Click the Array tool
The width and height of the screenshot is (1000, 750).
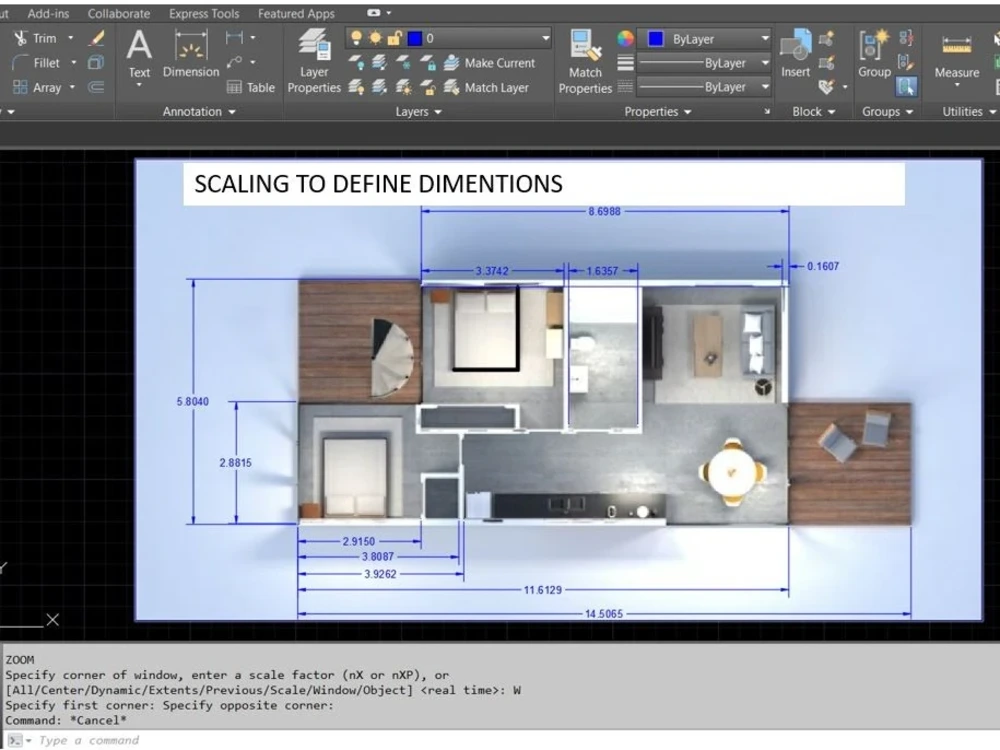45,87
